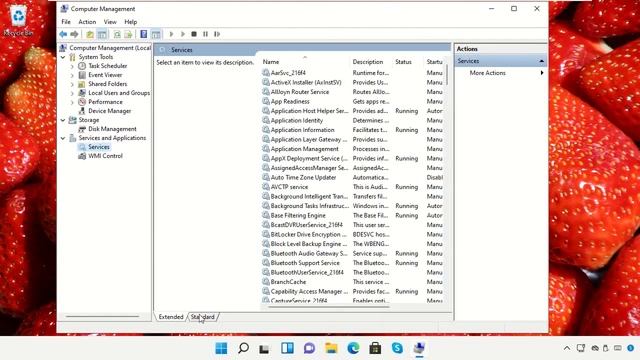
Task: Click the Refresh toolbar icon
Action: point(117,34)
